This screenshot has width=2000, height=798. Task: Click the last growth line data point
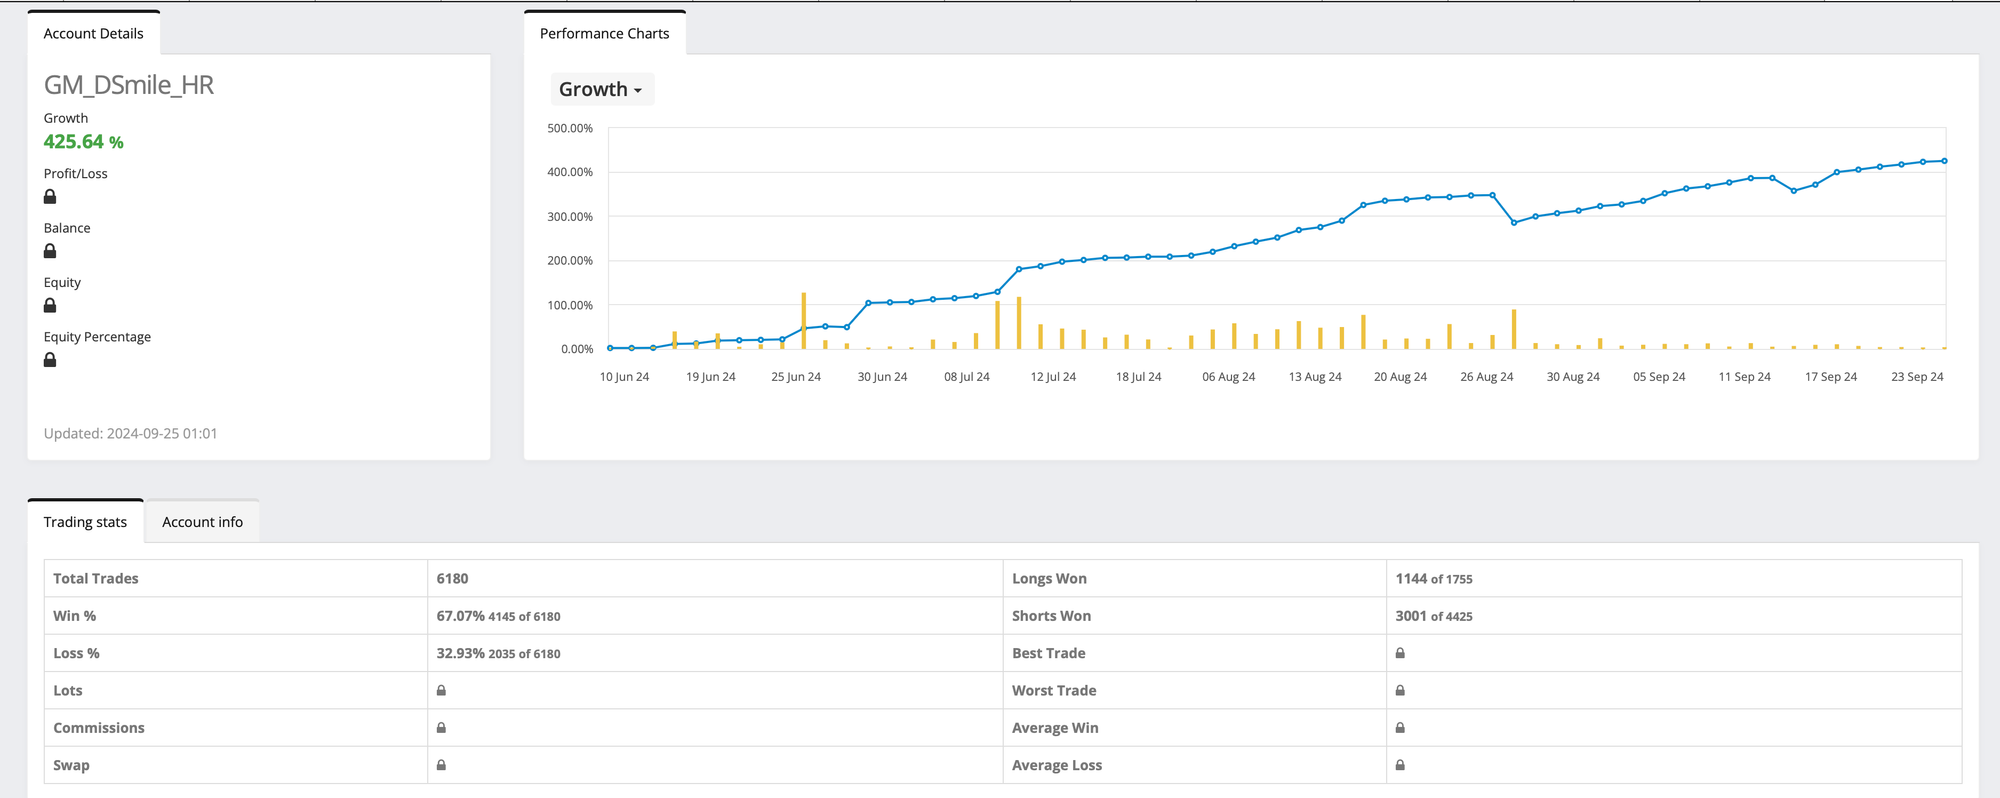(1944, 161)
